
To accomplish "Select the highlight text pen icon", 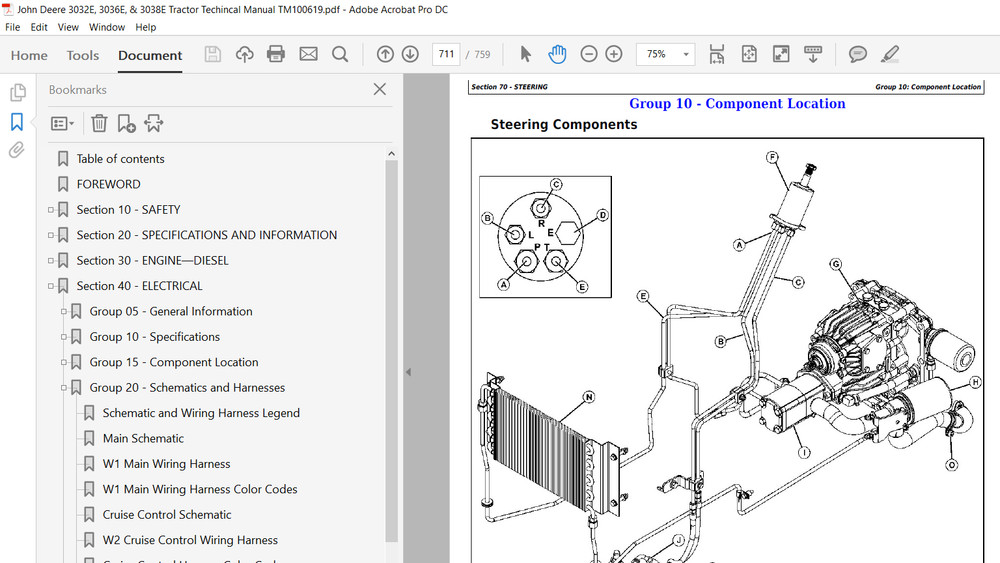I will click(x=890, y=54).
